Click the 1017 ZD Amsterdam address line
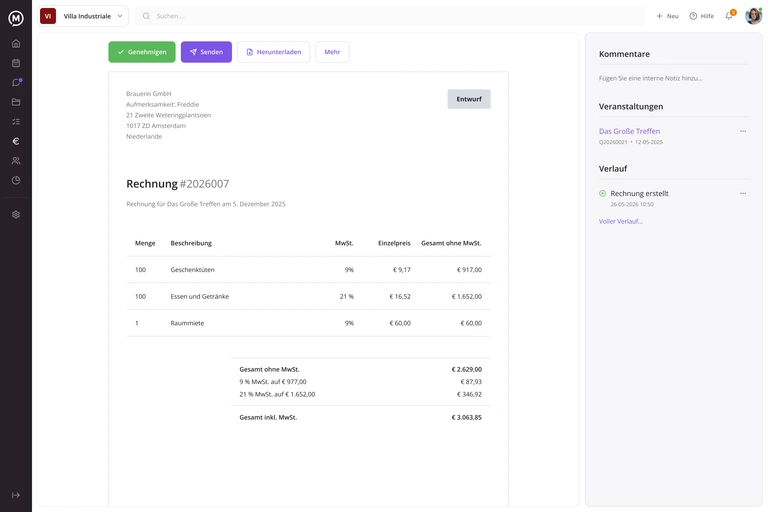The width and height of the screenshot is (768, 512). [156, 126]
